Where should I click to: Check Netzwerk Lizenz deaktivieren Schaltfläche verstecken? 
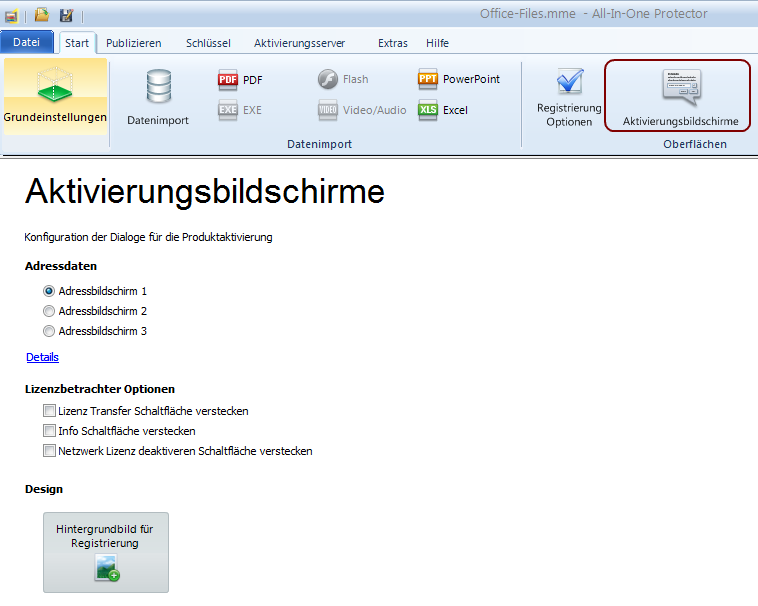point(49,451)
